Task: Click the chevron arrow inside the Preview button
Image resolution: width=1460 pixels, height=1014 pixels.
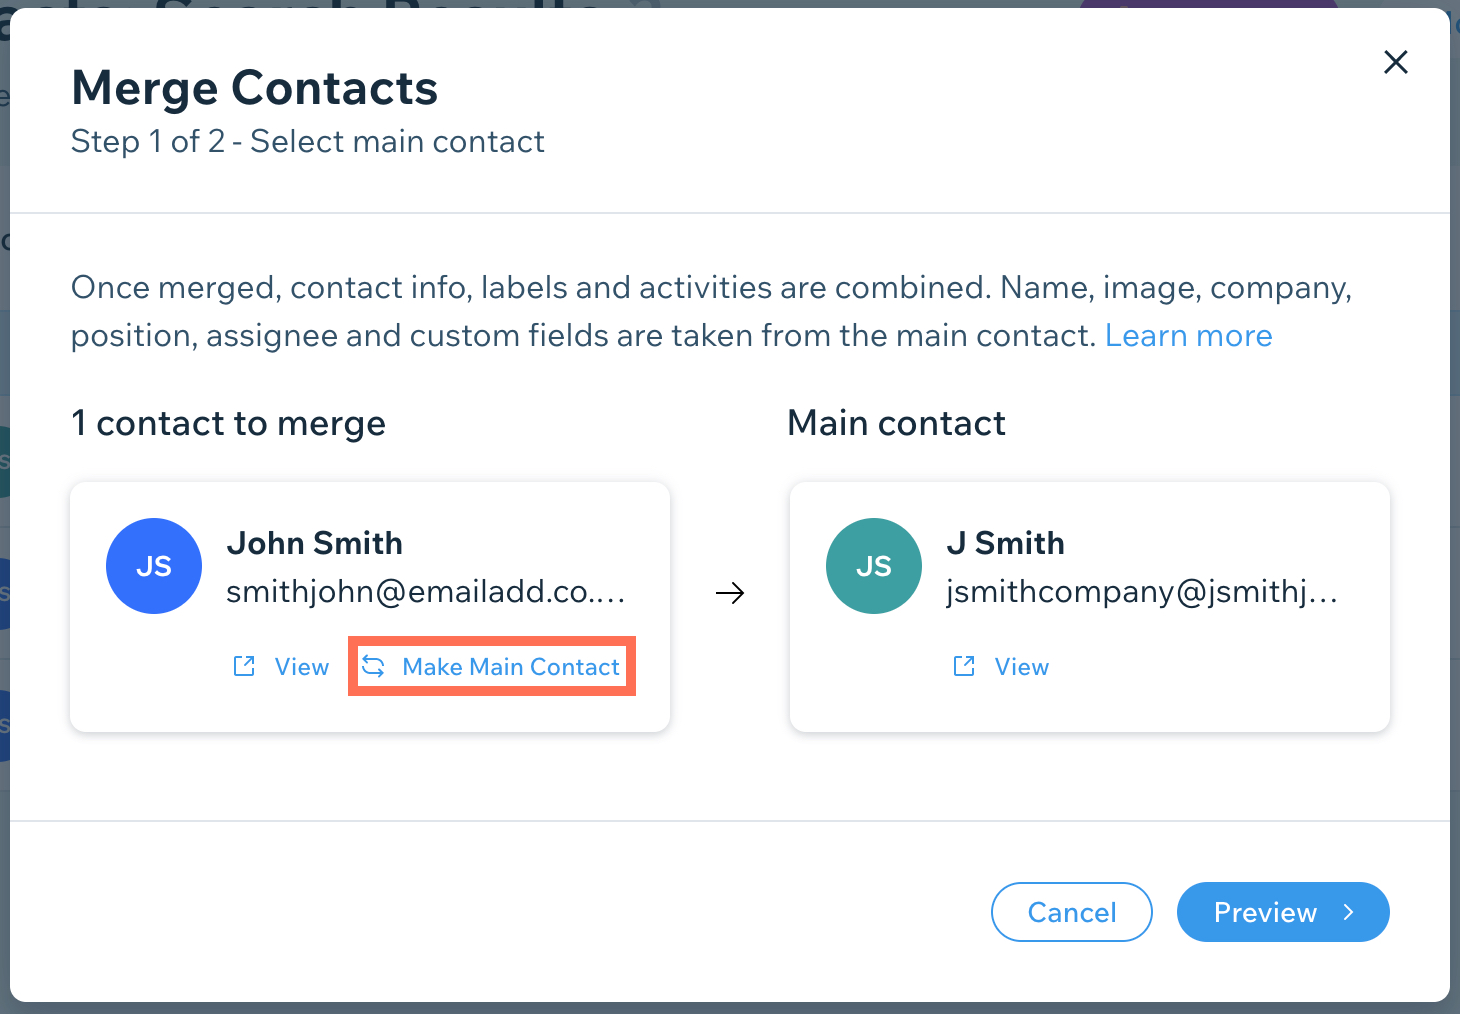Action: click(1348, 912)
